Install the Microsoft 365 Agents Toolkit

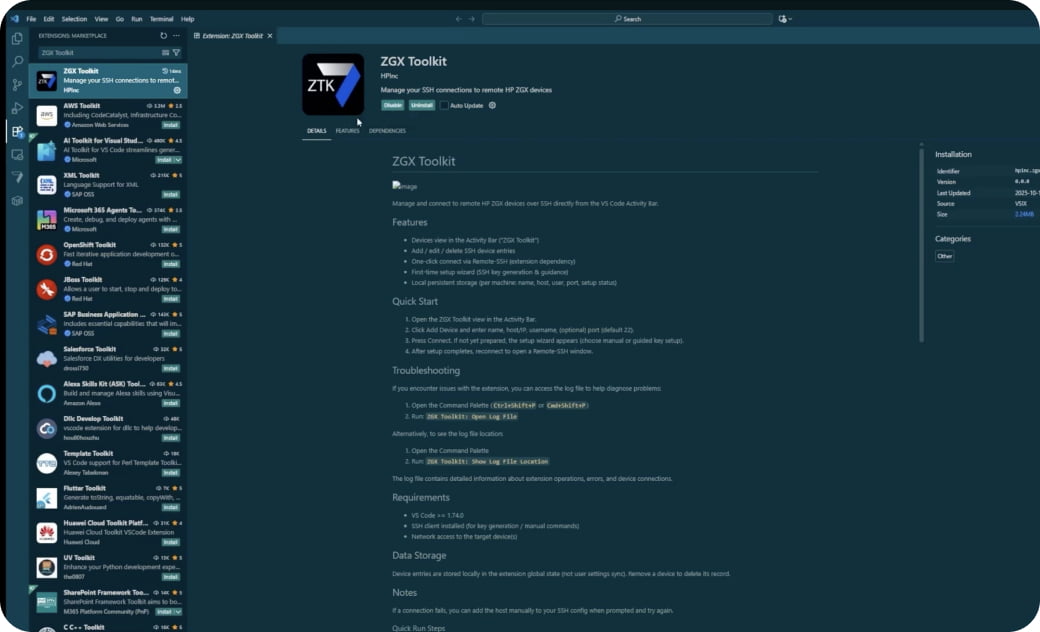(x=170, y=229)
